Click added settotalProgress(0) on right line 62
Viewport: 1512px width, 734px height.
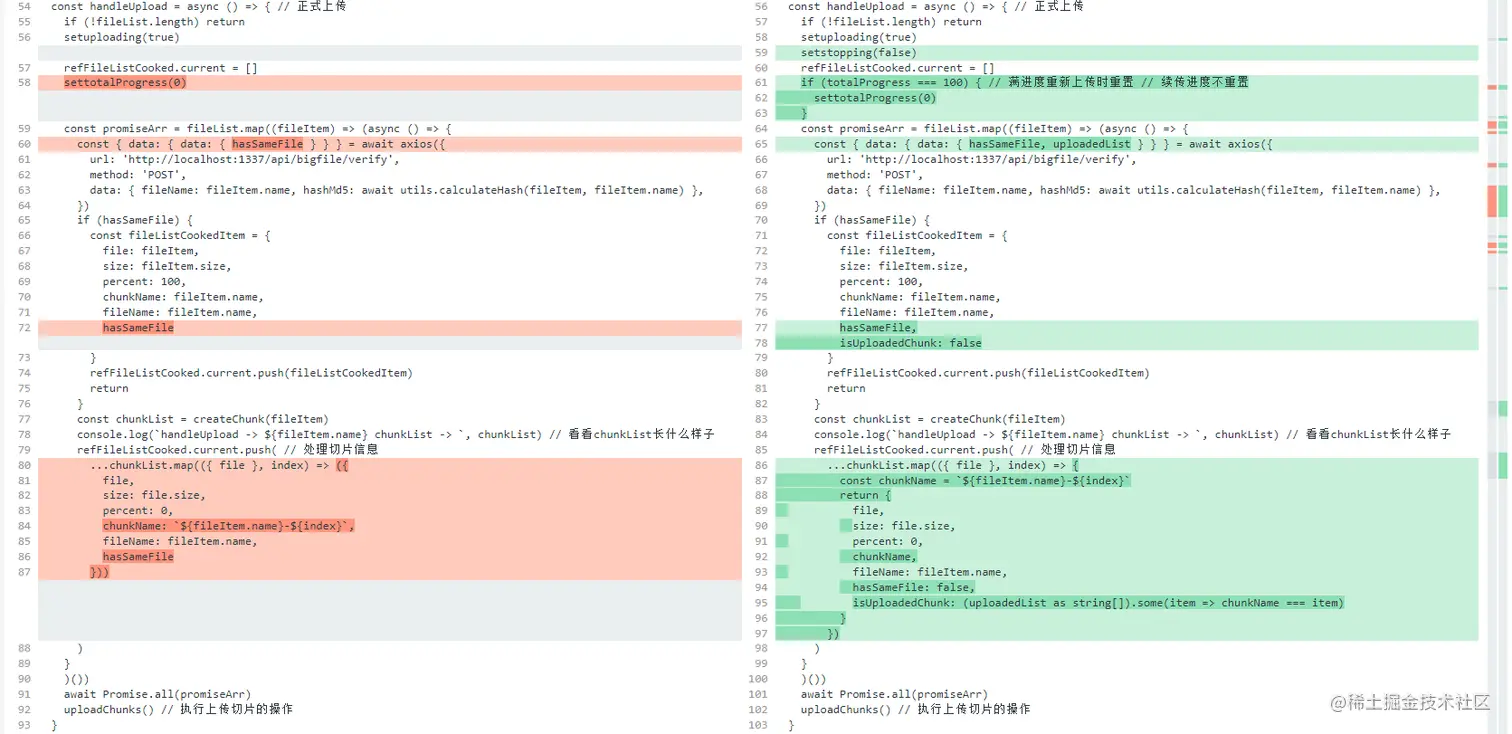(x=875, y=98)
